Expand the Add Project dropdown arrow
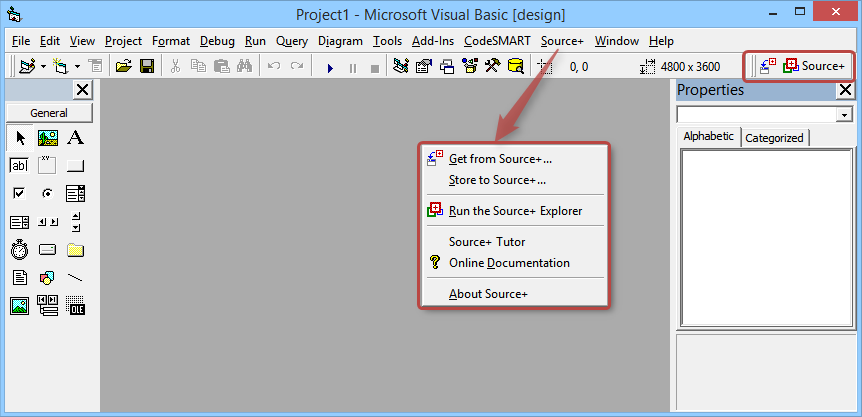The image size is (862, 417). pos(43,66)
